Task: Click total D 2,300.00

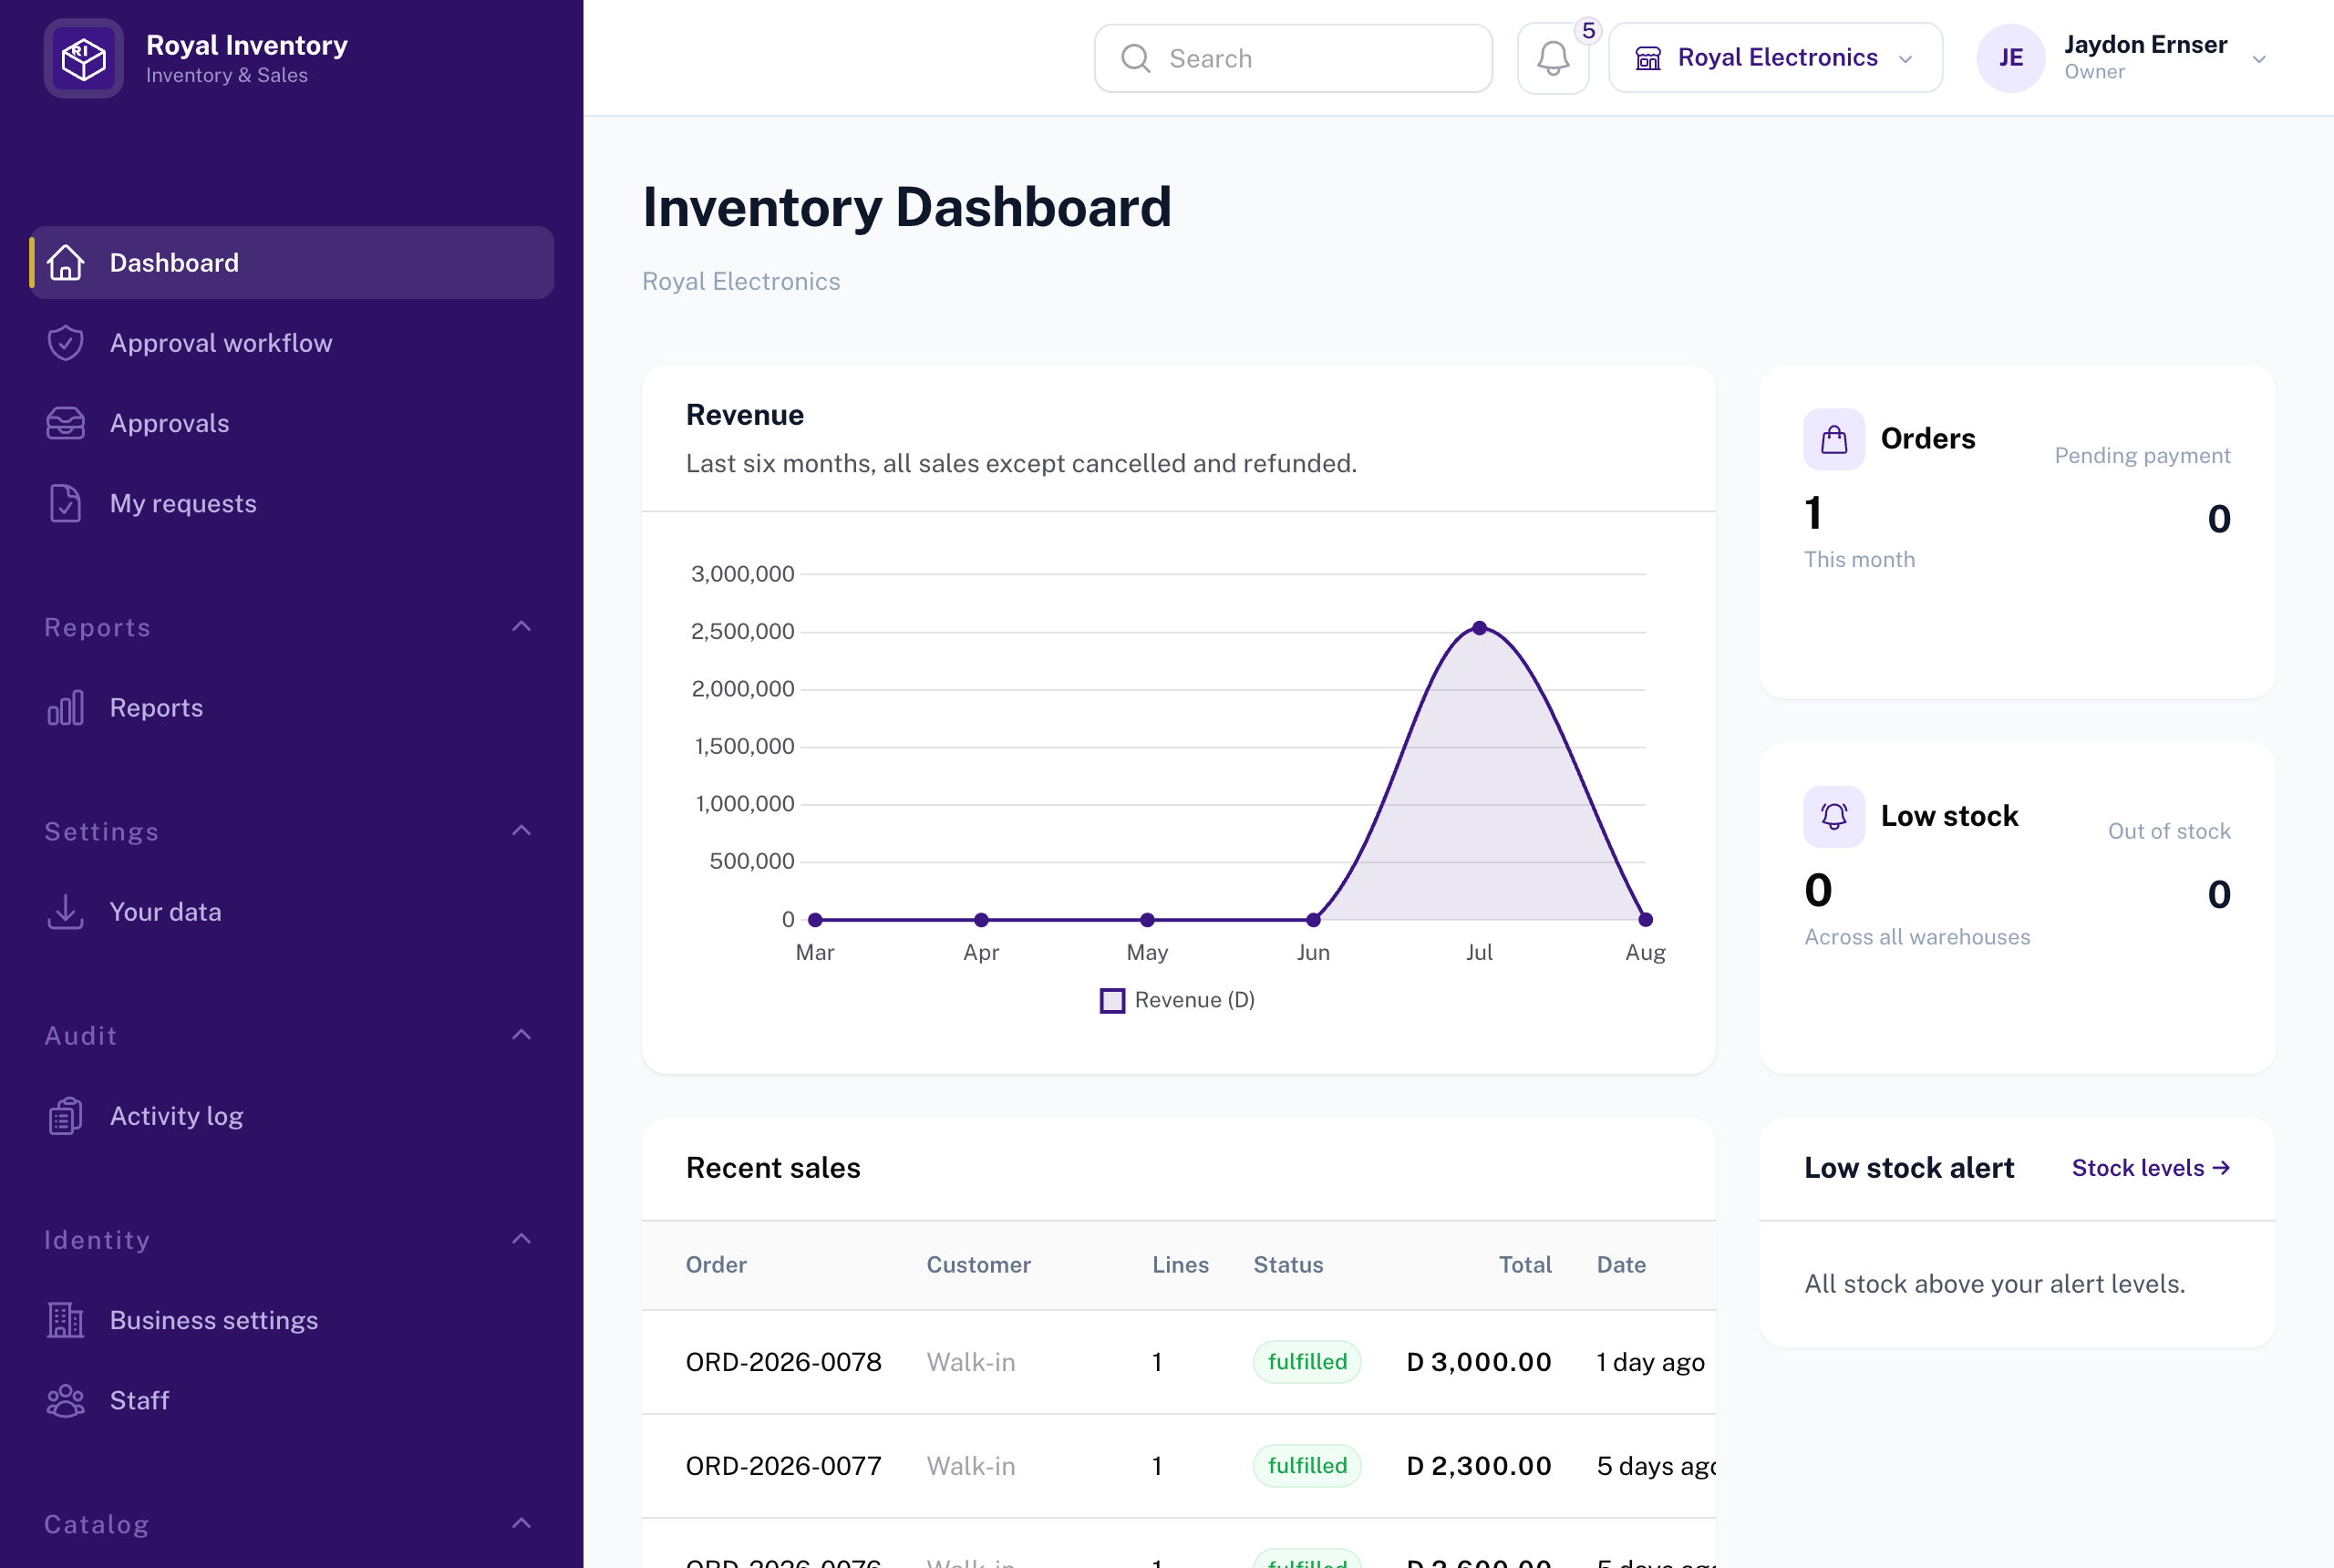Action: [1479, 1466]
